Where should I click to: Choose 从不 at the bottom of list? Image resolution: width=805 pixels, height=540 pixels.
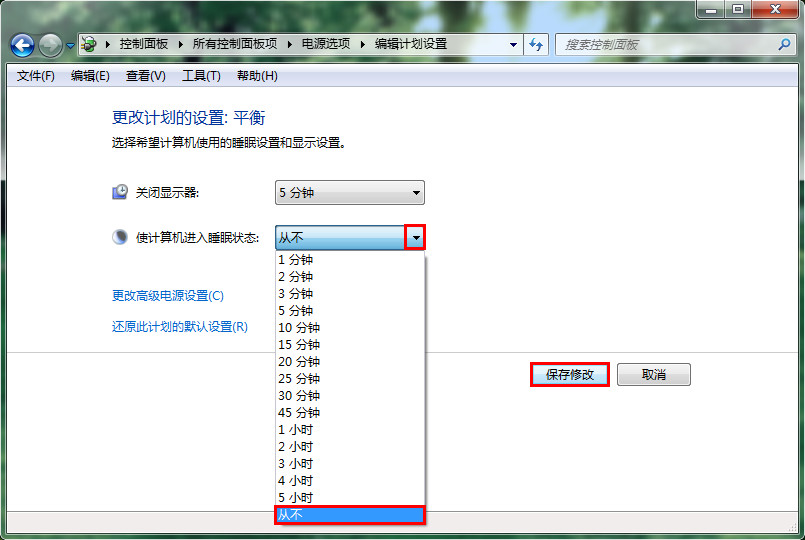(349, 515)
